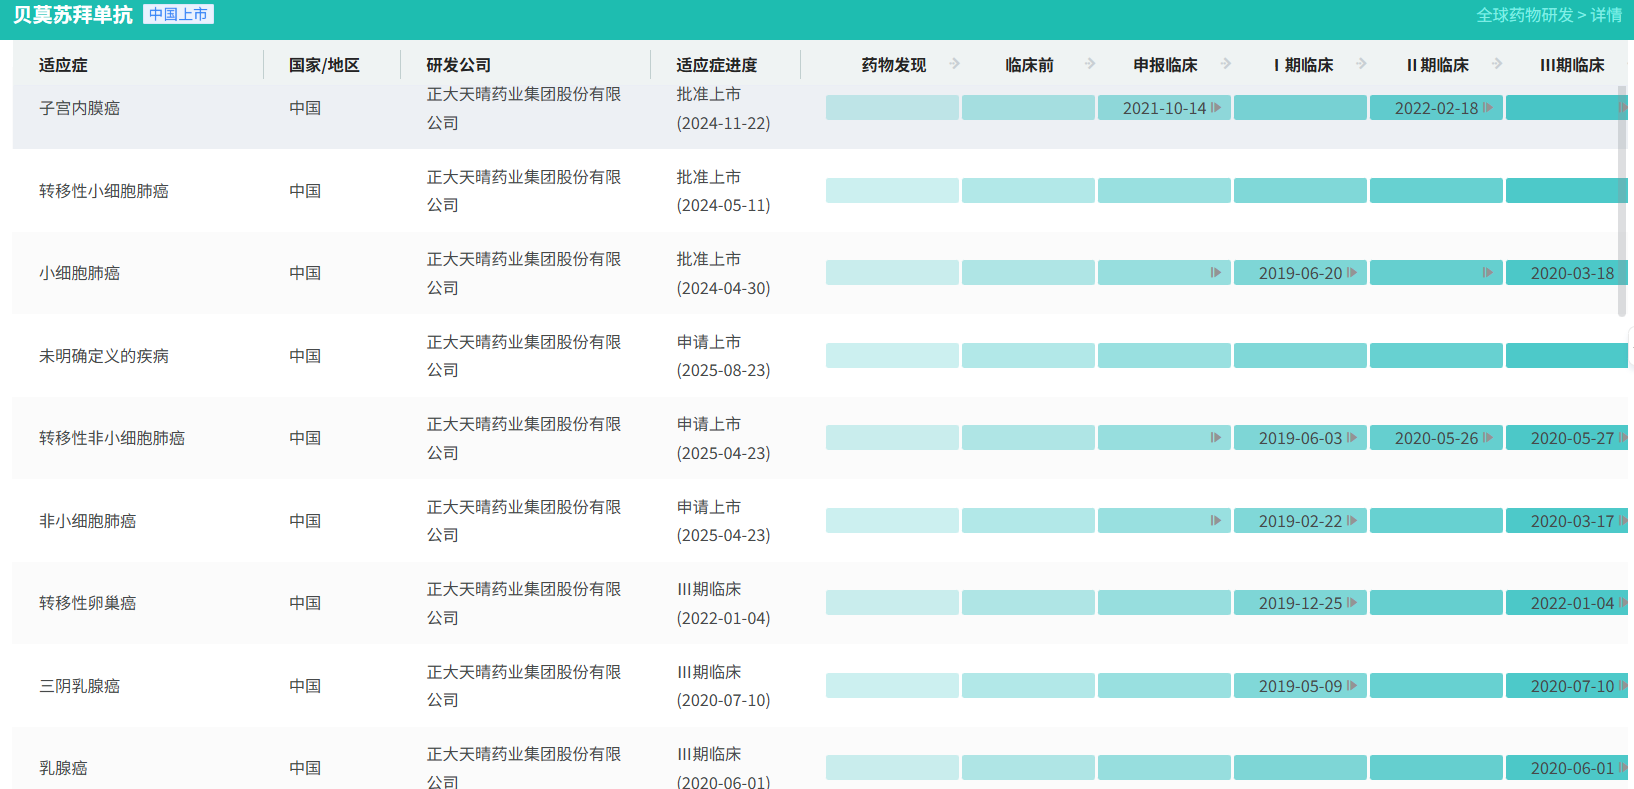Click the 转移性卵巢癌 indication

point(87,603)
